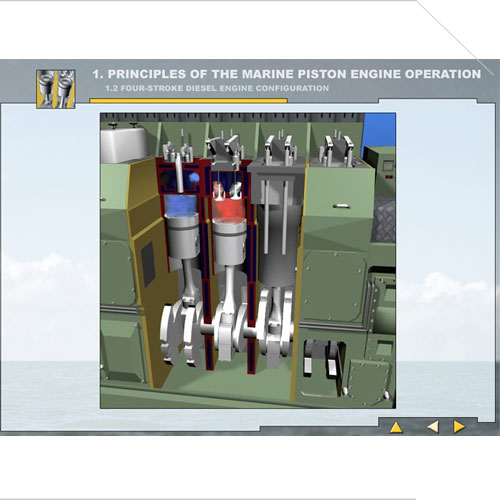Return to the menu with the up arrow
The height and width of the screenshot is (500, 500).
coord(396,427)
